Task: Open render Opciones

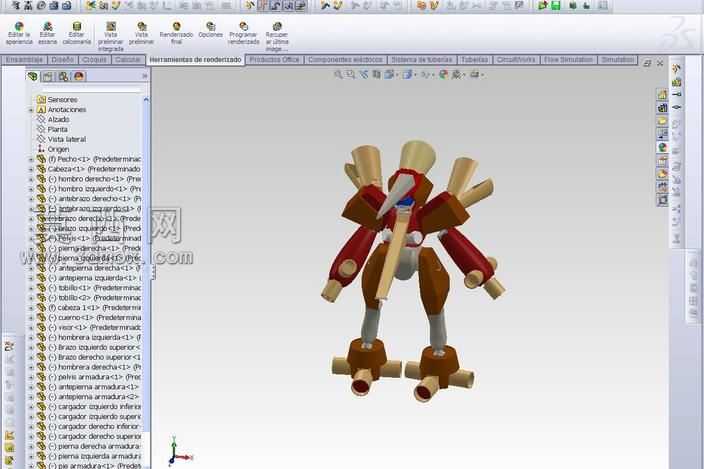Action: (x=211, y=30)
